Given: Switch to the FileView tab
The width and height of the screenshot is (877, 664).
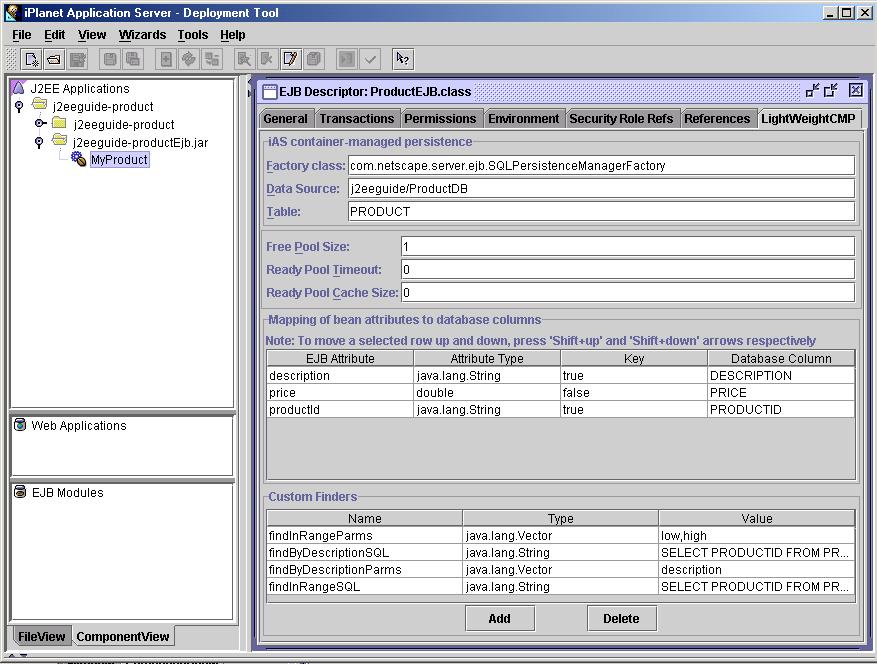Looking at the screenshot, I should pyautogui.click(x=41, y=636).
